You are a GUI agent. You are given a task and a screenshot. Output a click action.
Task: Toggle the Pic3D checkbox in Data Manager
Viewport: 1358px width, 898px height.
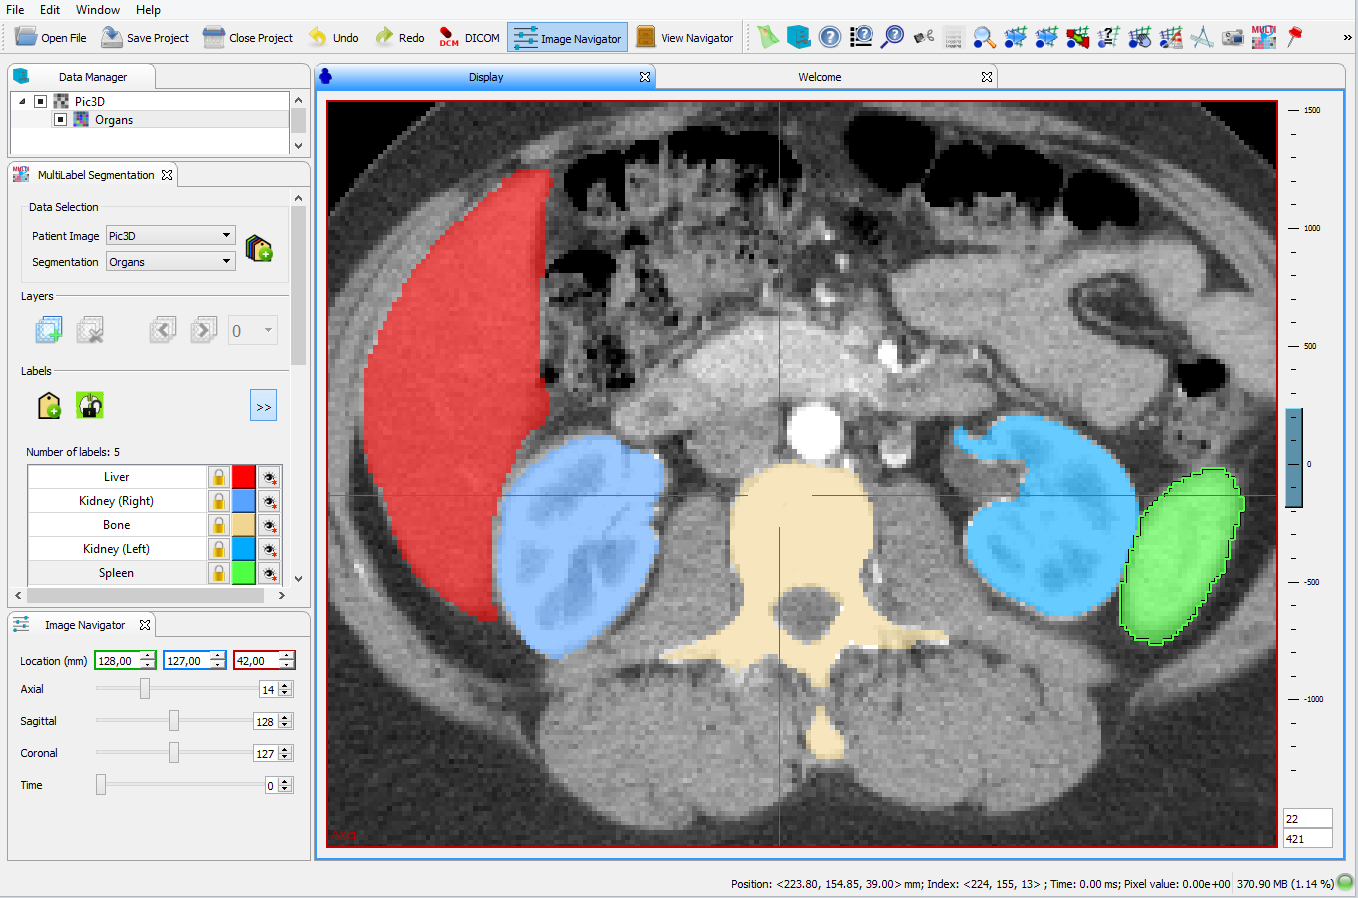[40, 101]
